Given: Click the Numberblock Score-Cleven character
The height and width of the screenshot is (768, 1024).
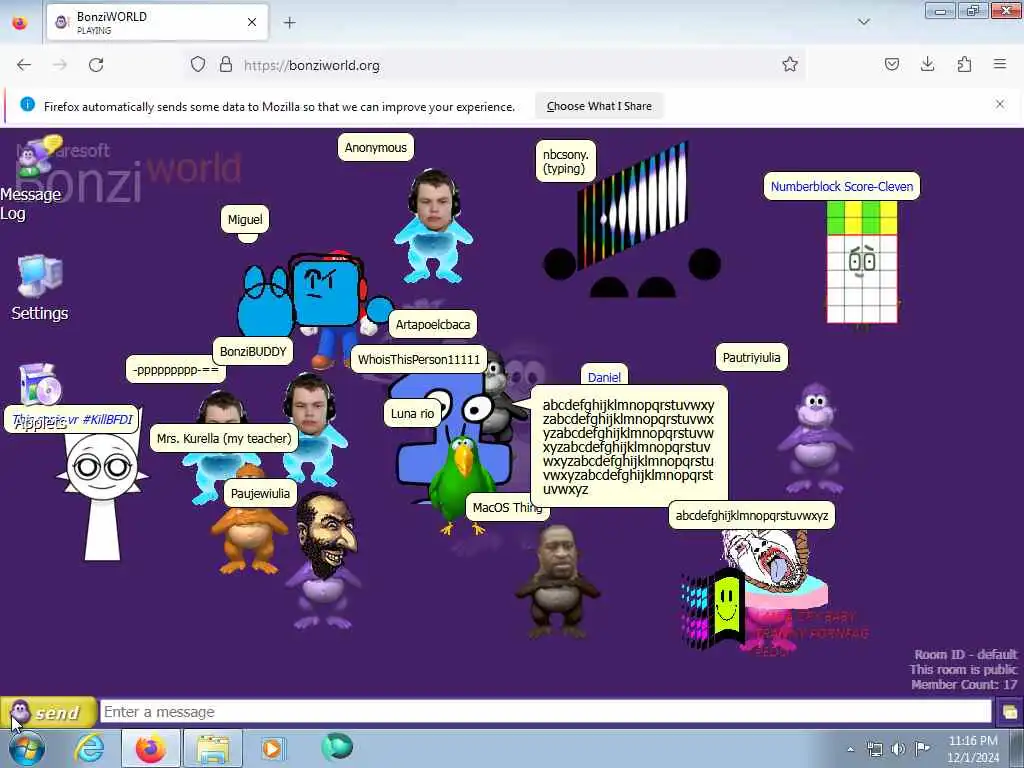Looking at the screenshot, I should coord(862,263).
